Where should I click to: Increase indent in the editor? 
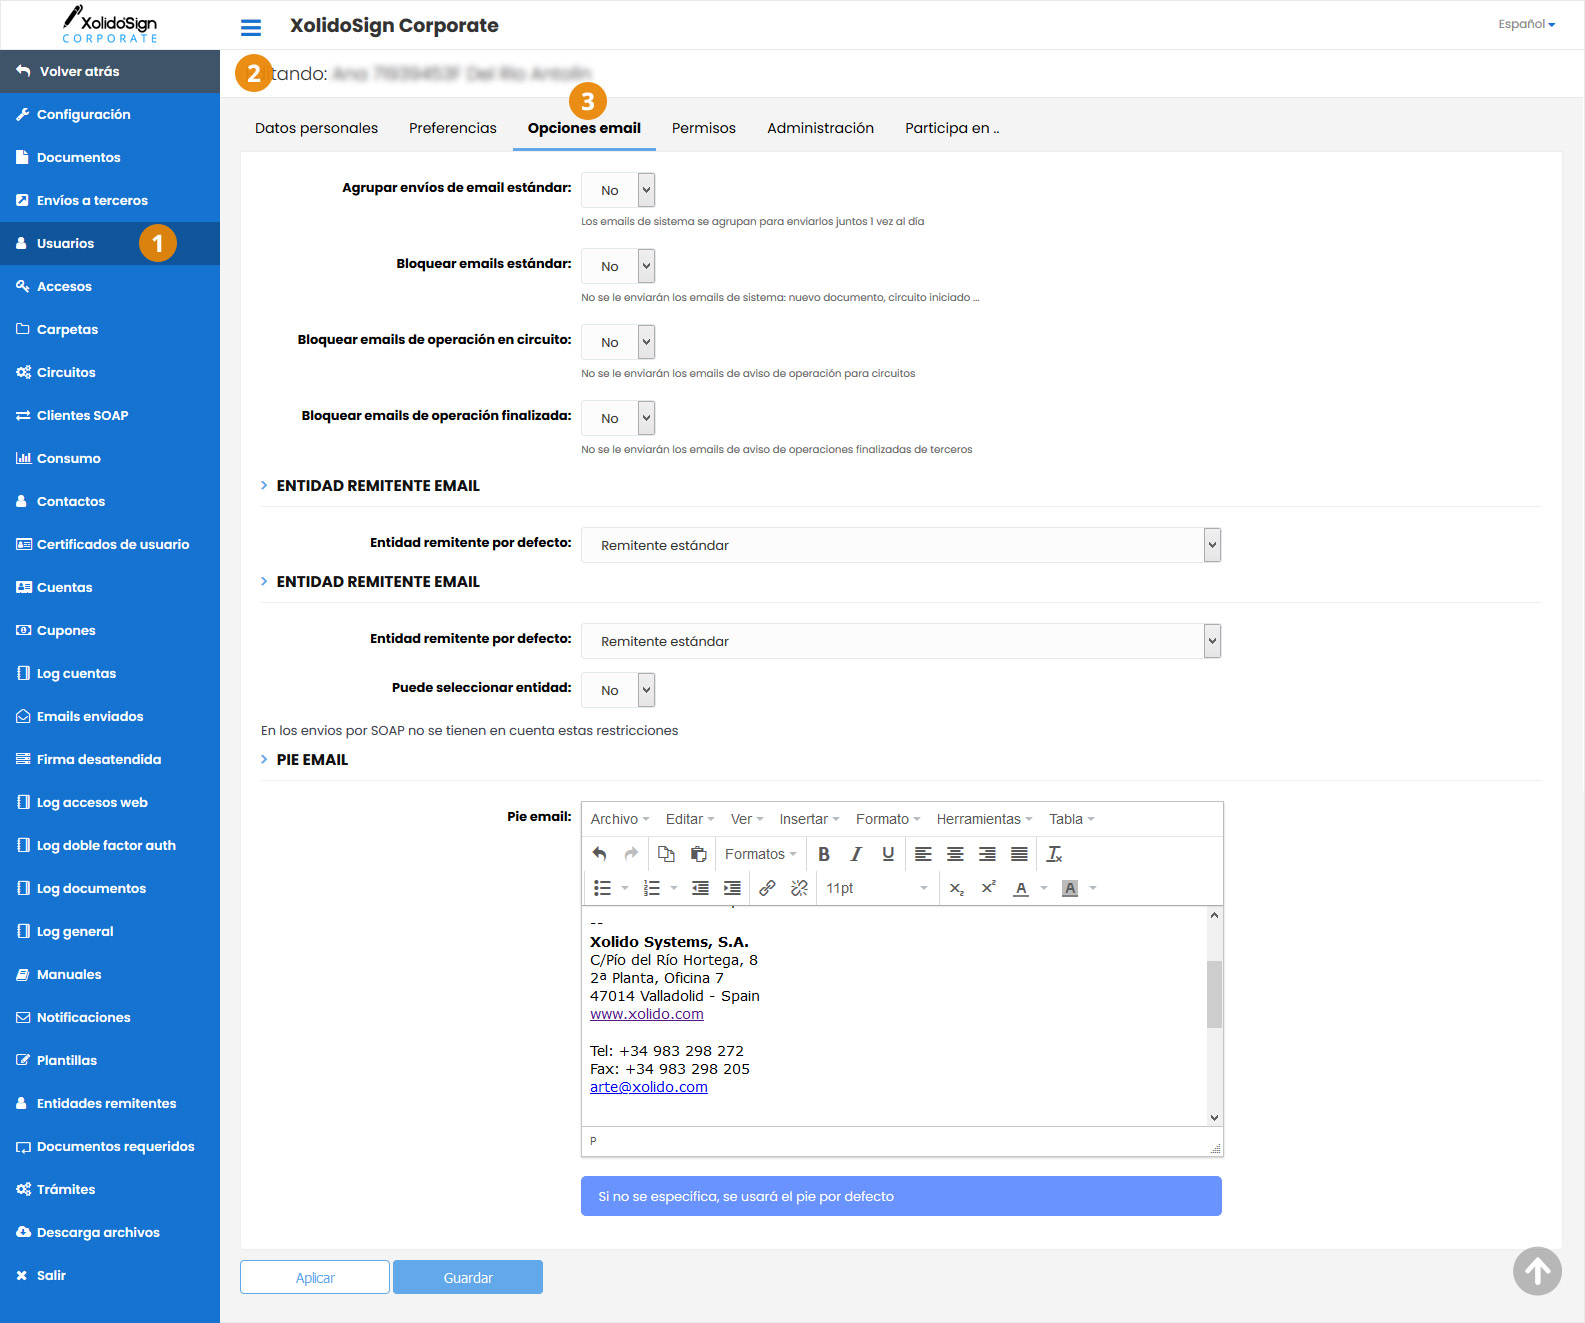pos(732,888)
